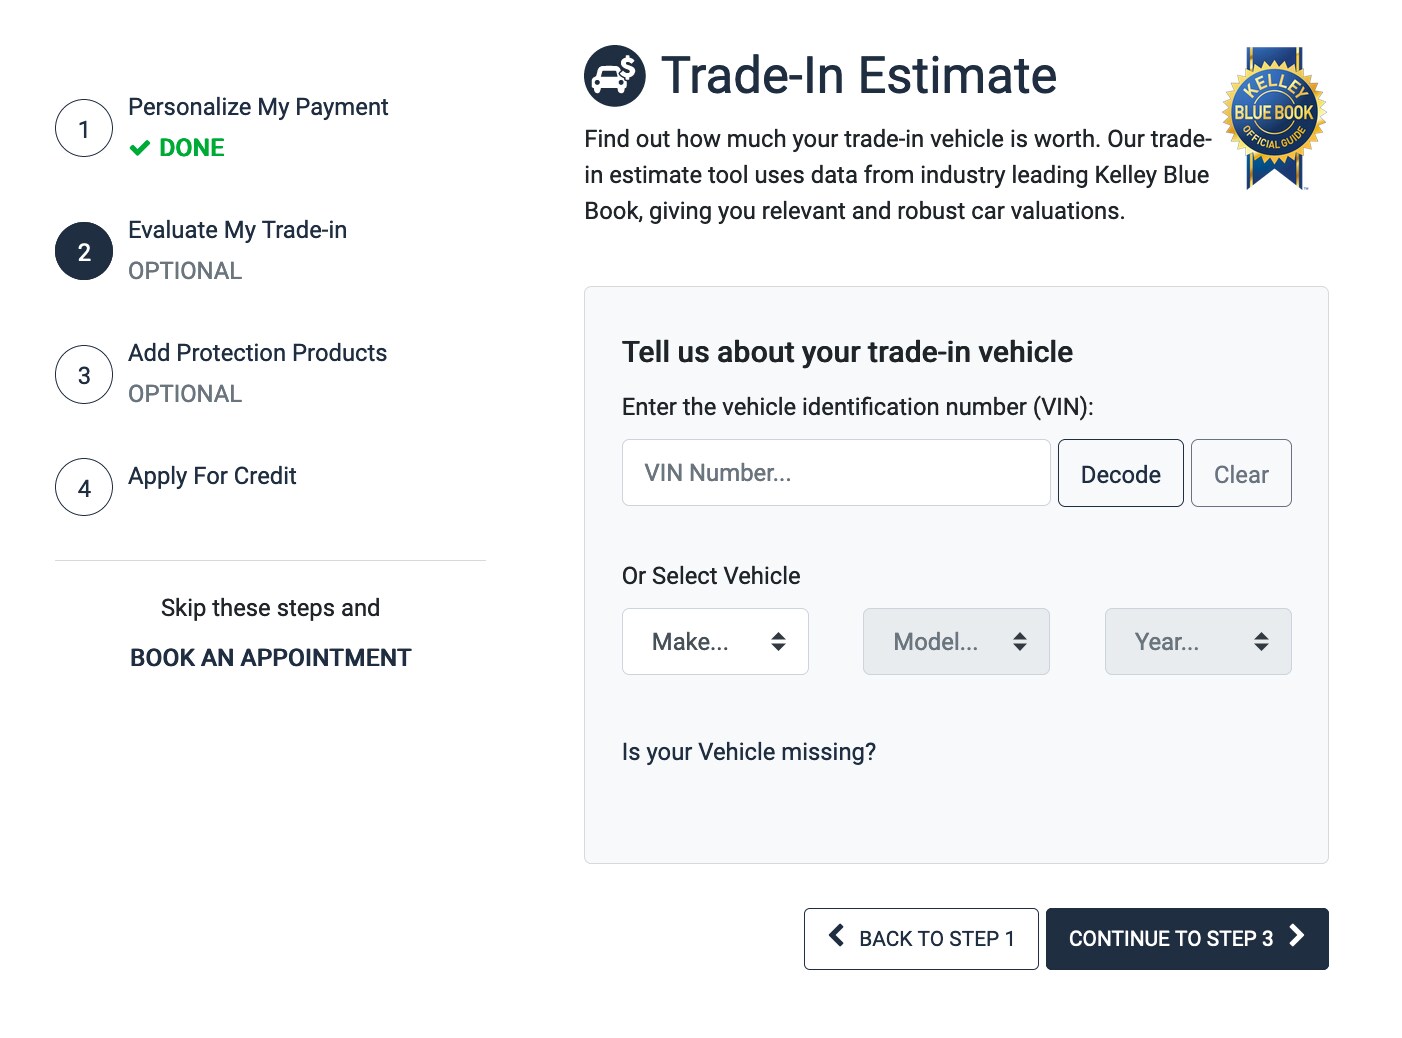Click the Kelley Blue Book badge
Image resolution: width=1402 pixels, height=1038 pixels.
pyautogui.click(x=1274, y=118)
